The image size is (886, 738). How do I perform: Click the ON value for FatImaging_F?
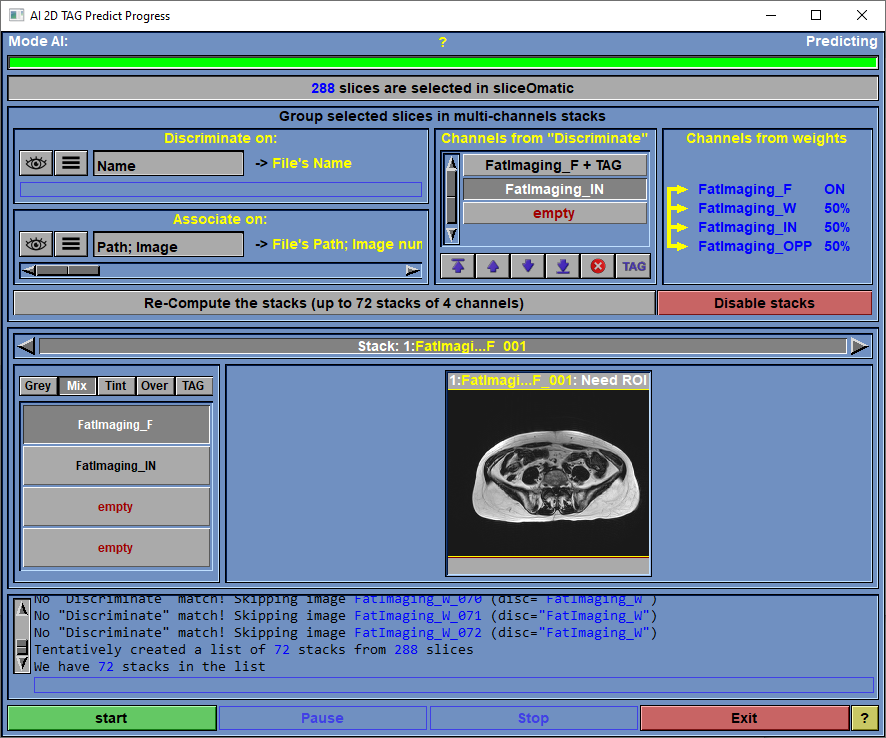834,189
